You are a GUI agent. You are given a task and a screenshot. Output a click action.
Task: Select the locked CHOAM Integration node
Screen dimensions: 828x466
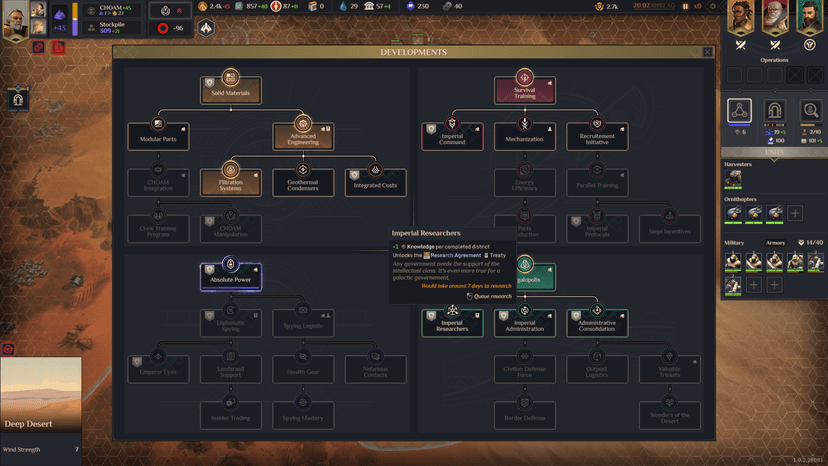(158, 183)
